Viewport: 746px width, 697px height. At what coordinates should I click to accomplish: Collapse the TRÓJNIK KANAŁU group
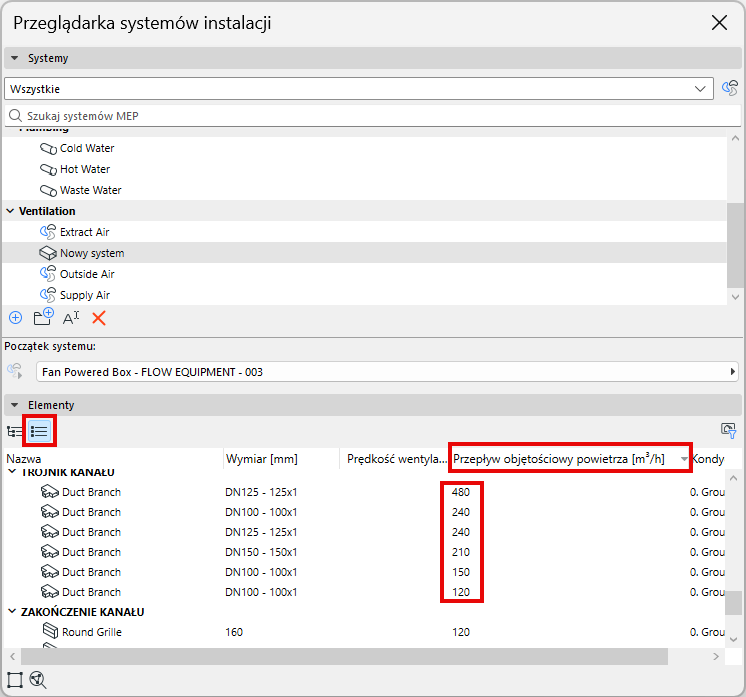12,472
